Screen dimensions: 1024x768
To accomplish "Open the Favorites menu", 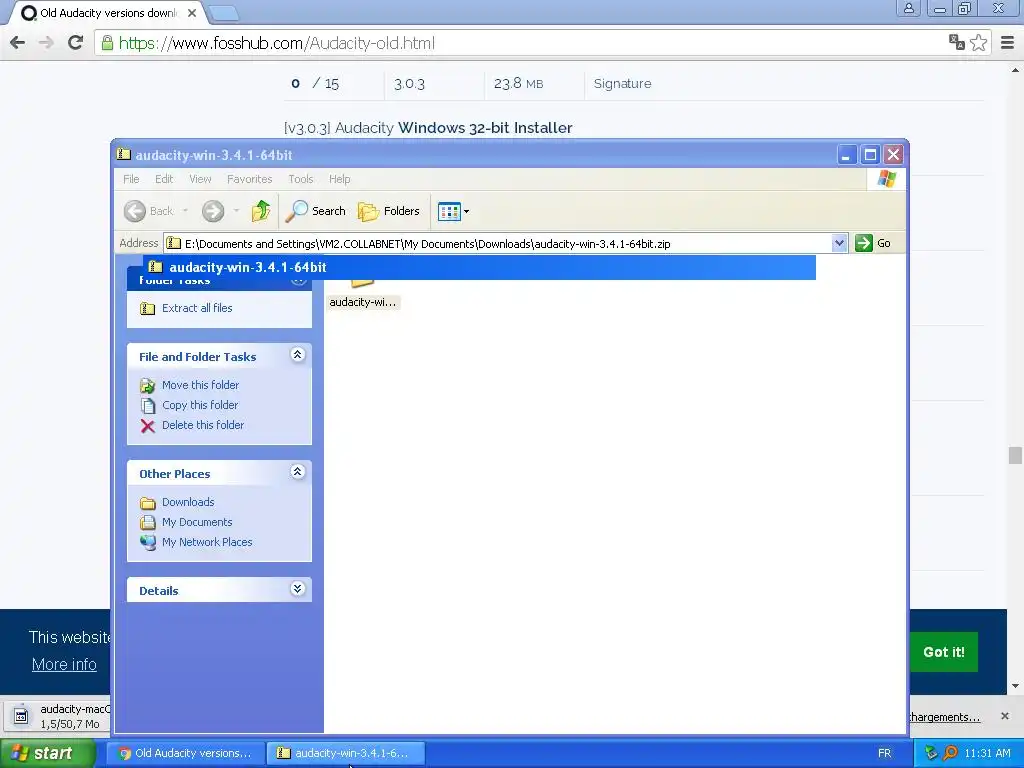I will coord(249,179).
